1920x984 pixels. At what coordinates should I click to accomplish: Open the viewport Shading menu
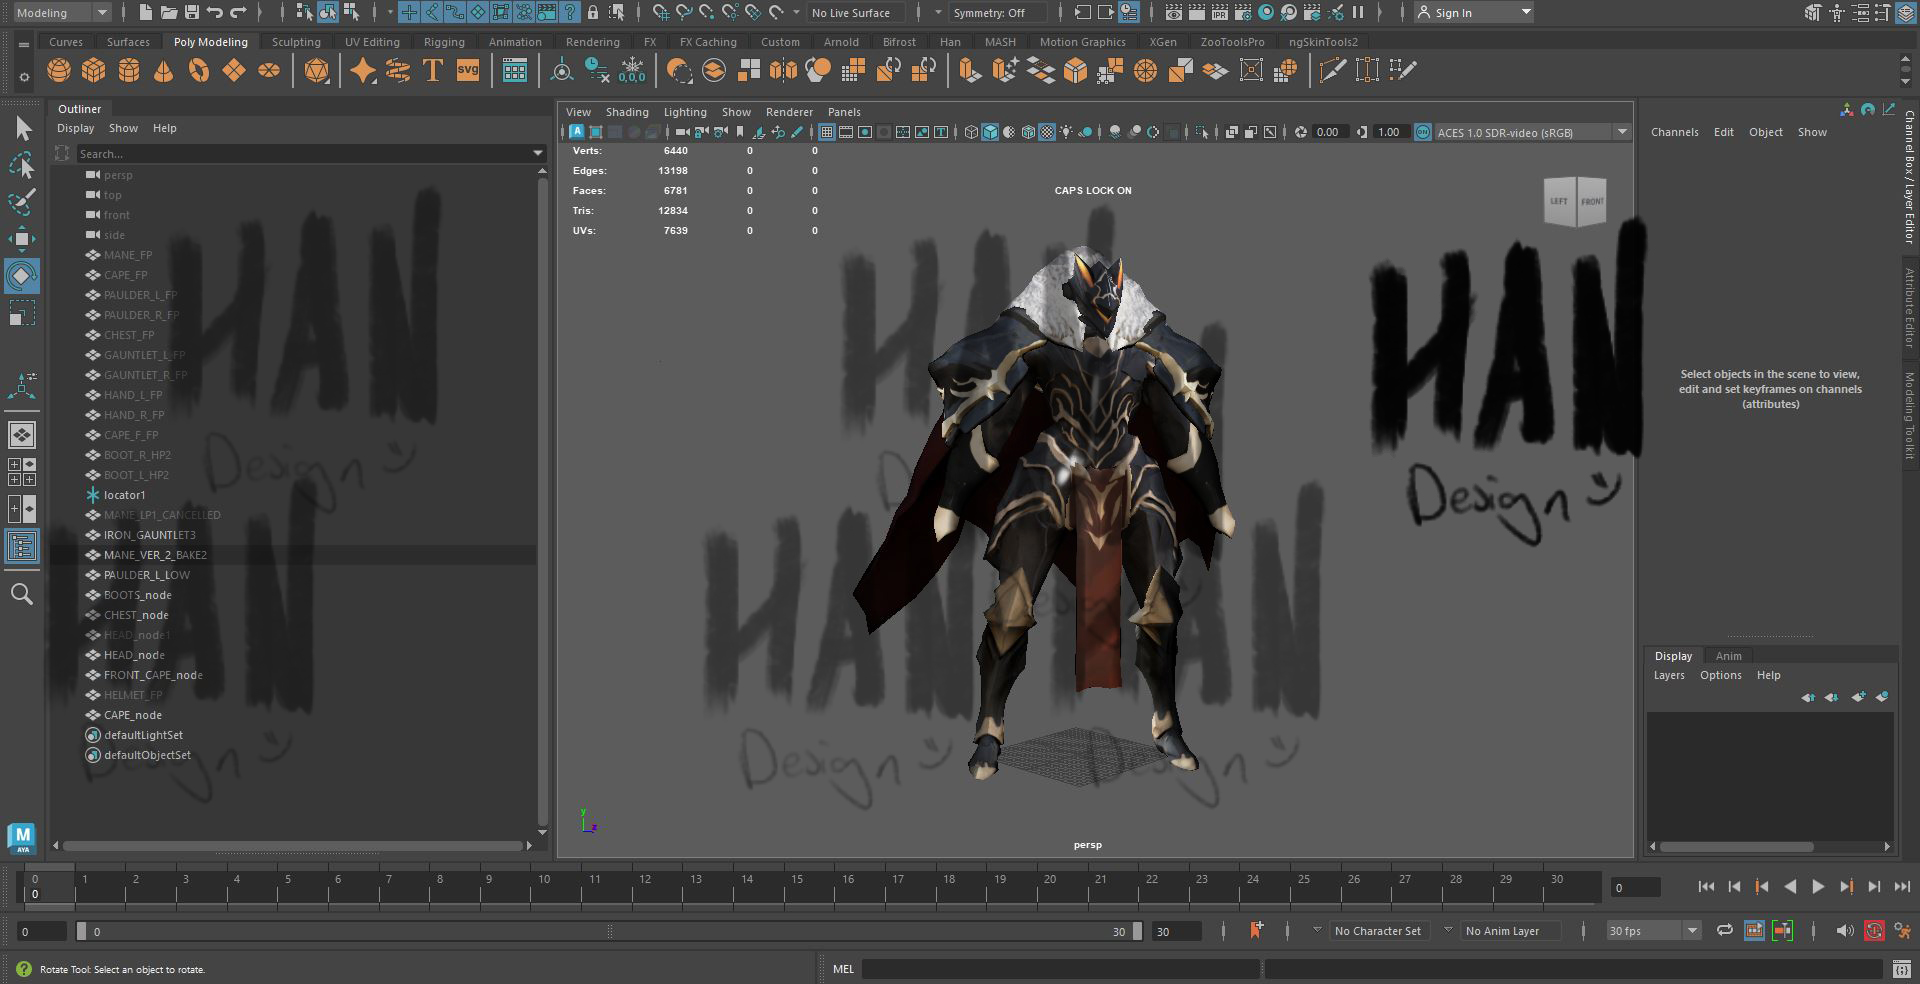coord(627,112)
